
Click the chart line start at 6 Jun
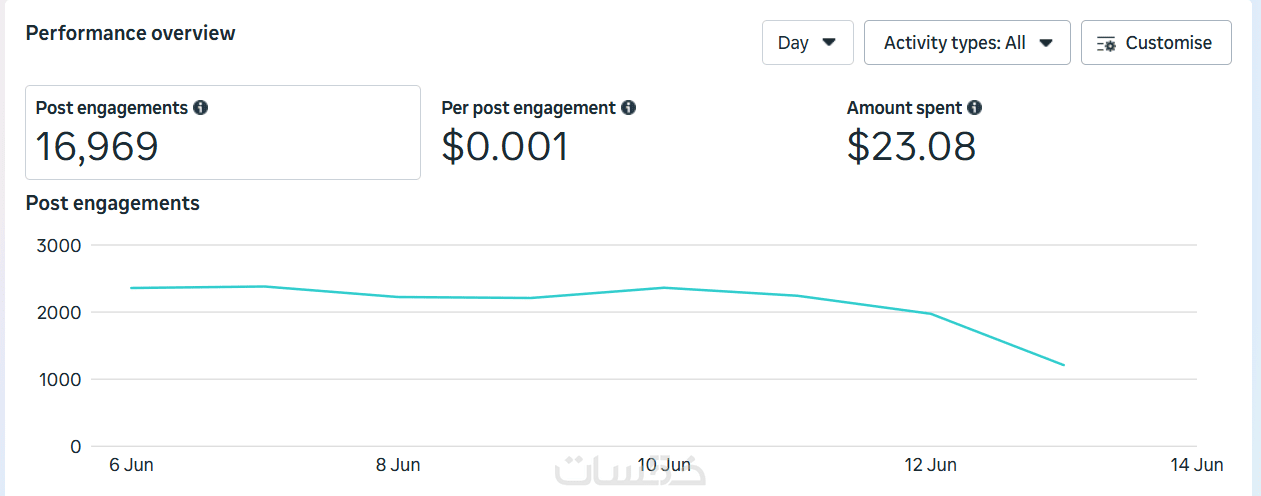point(131,288)
